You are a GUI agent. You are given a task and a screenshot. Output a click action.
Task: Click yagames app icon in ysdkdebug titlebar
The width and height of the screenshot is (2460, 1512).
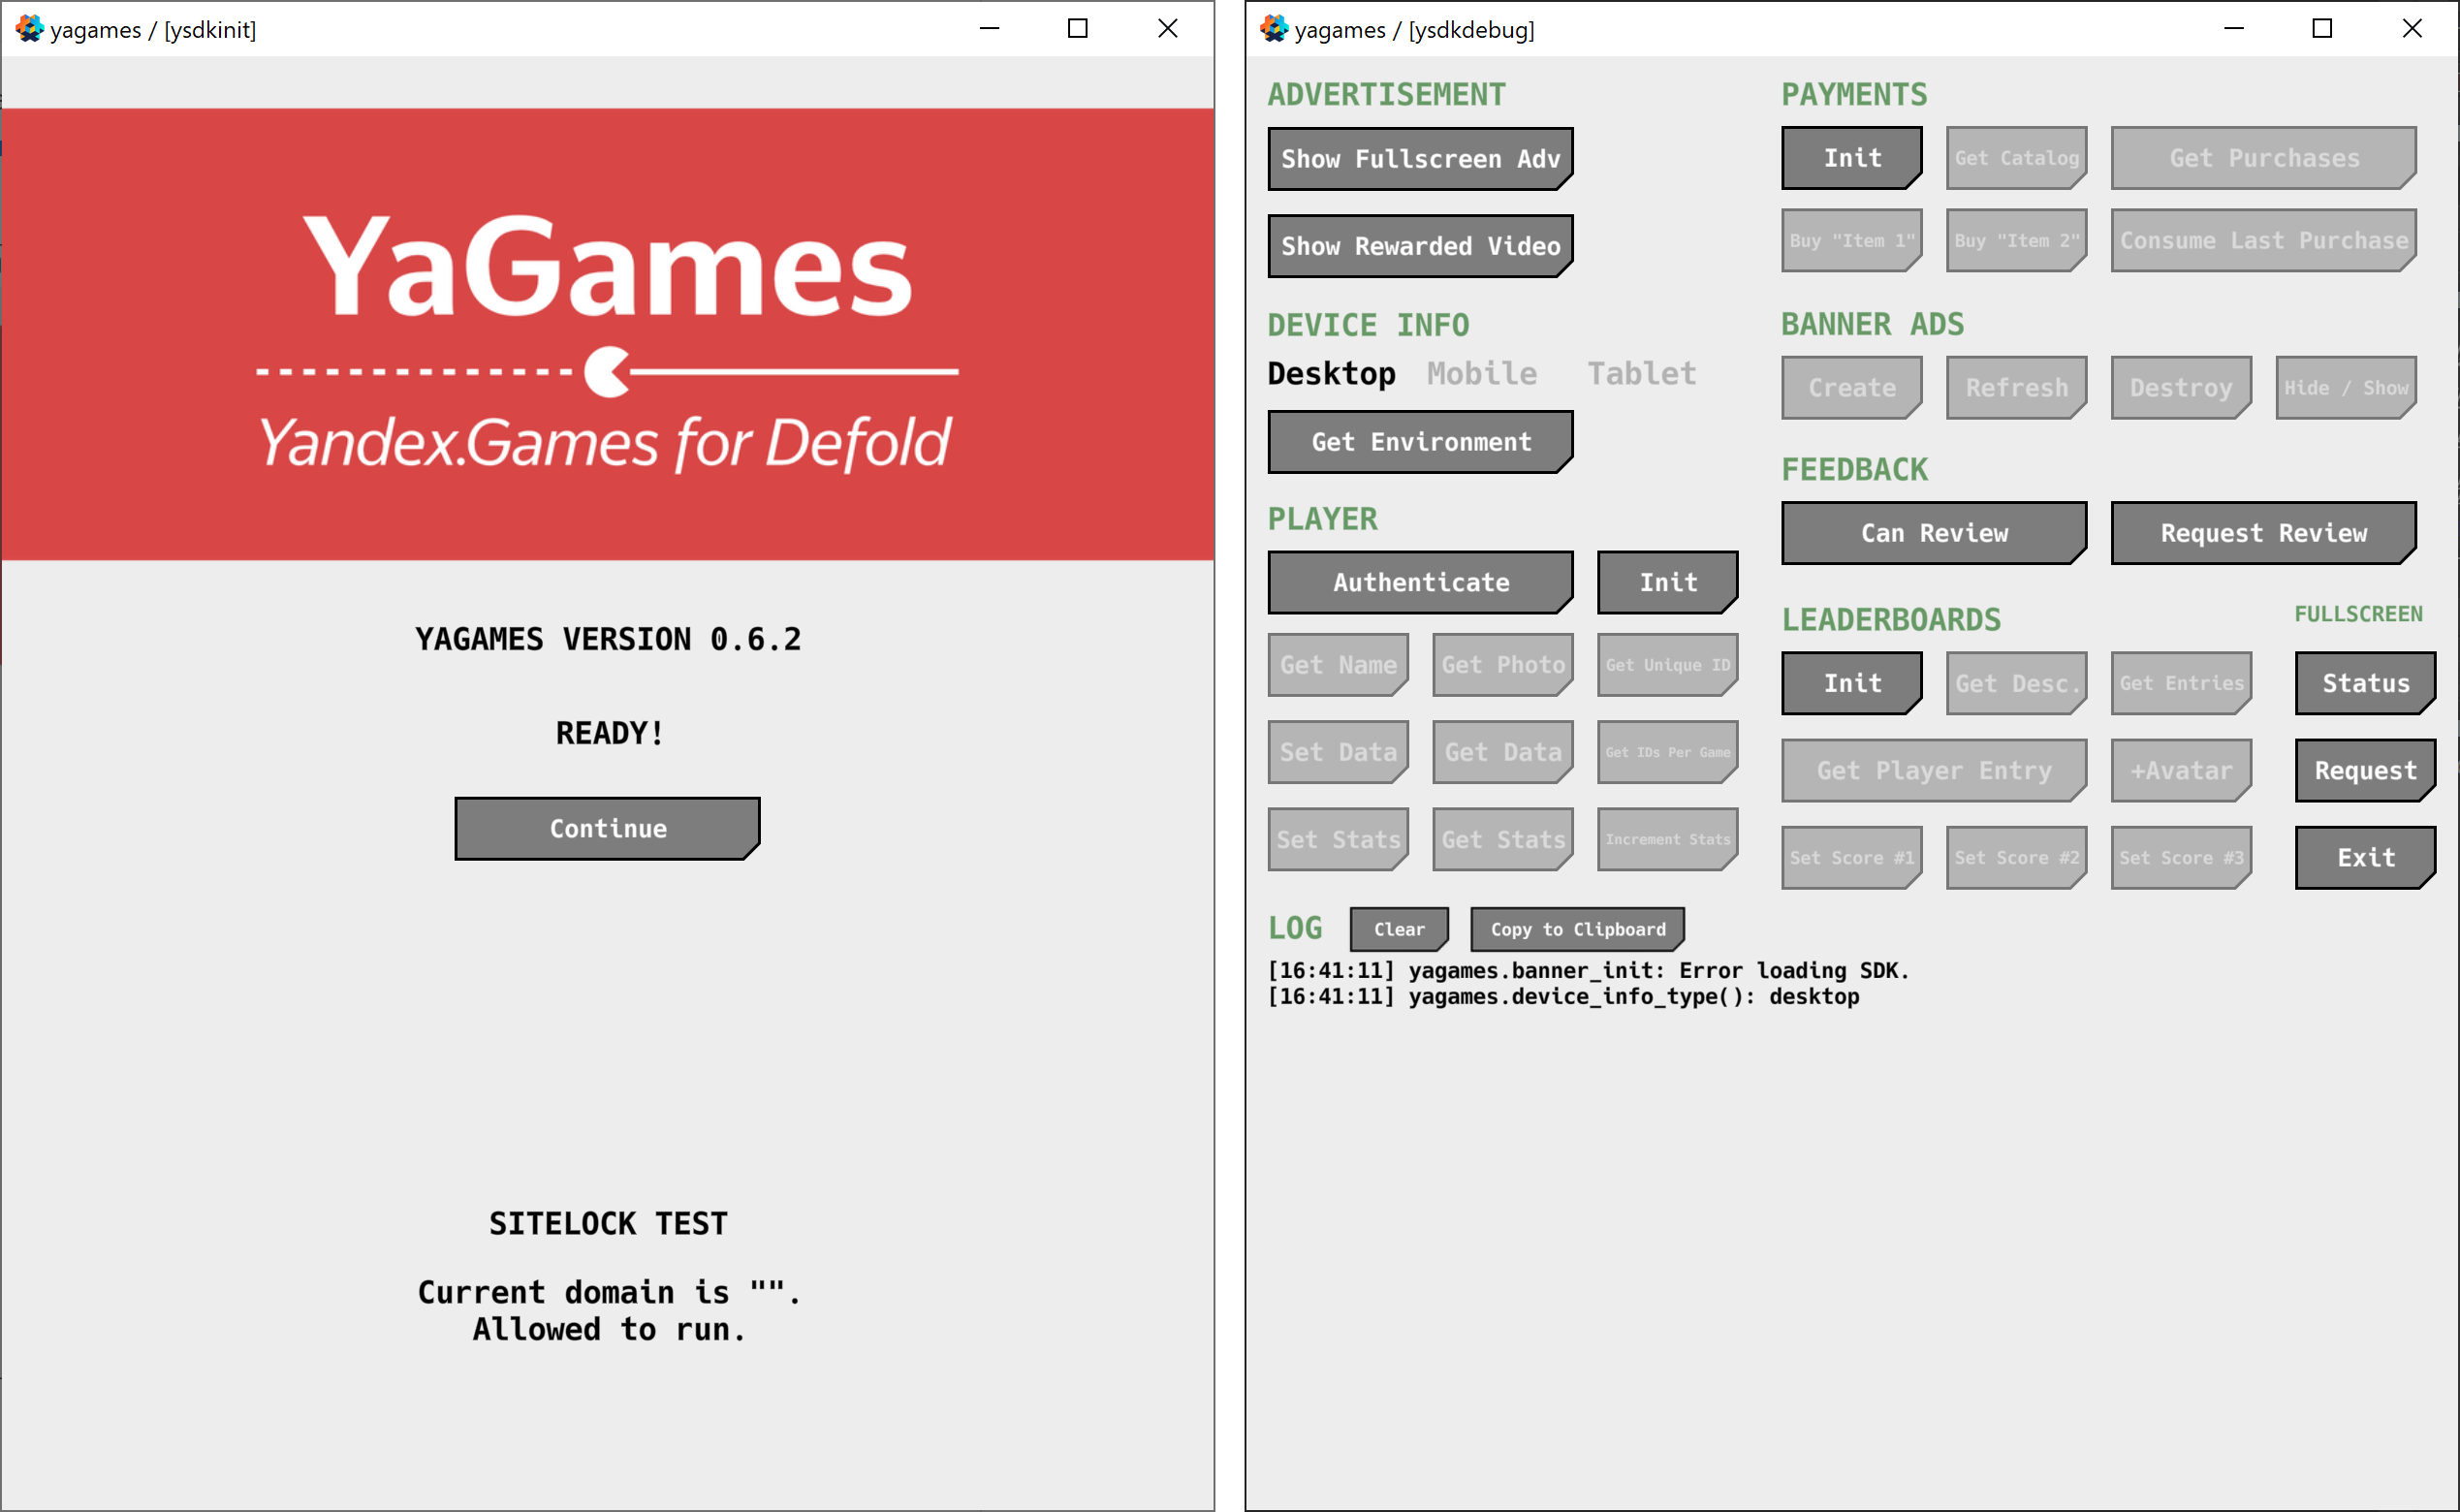coord(1273,29)
